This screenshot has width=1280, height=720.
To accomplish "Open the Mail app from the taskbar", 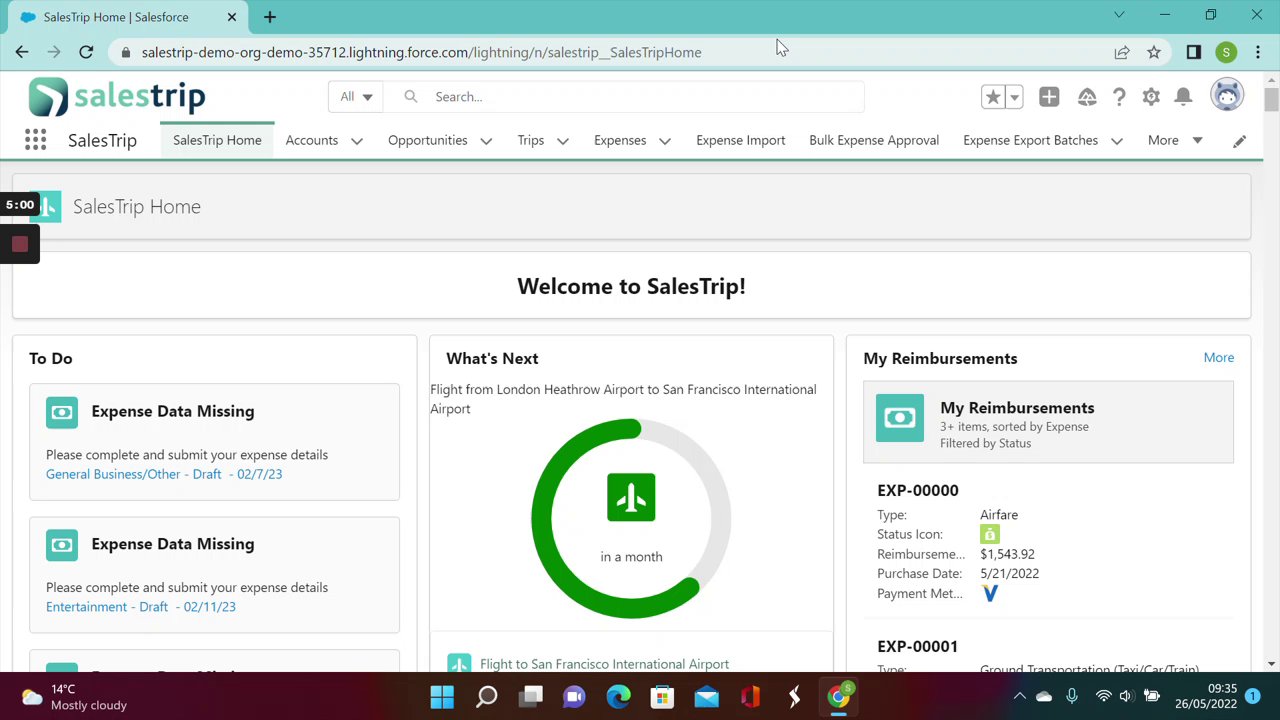I will pyautogui.click(x=706, y=696).
